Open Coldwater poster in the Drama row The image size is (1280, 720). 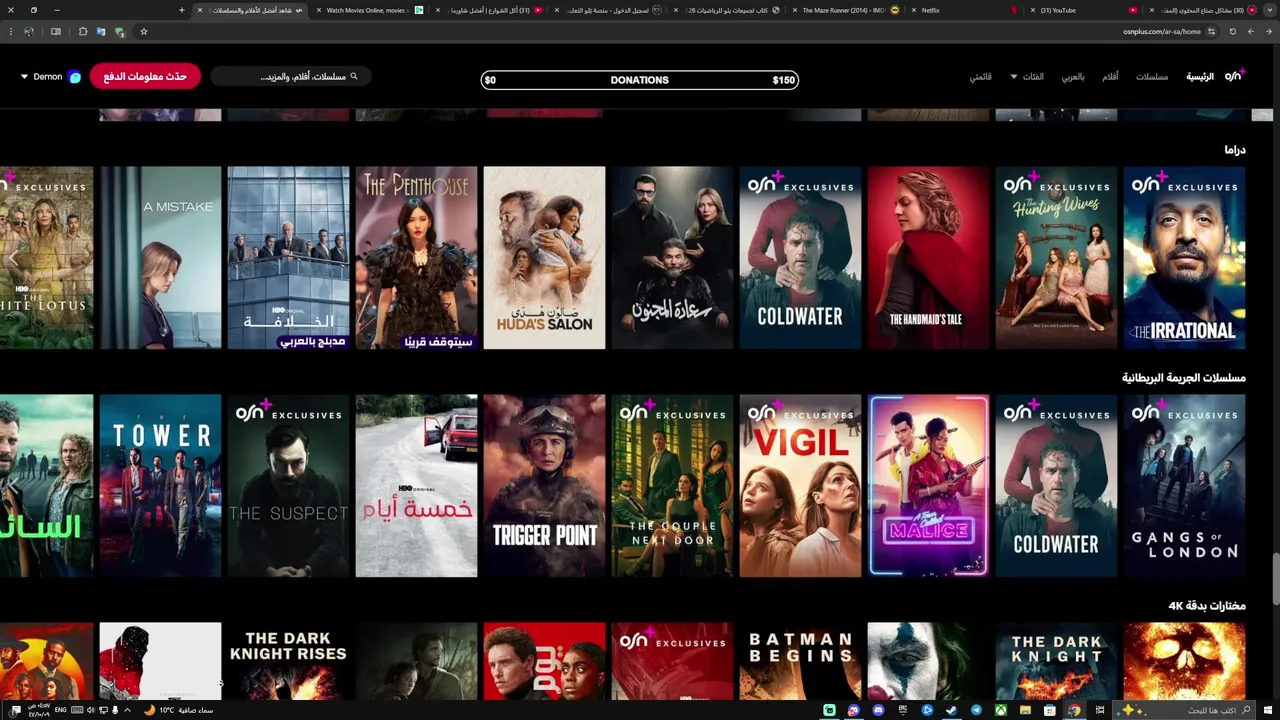(x=800, y=258)
